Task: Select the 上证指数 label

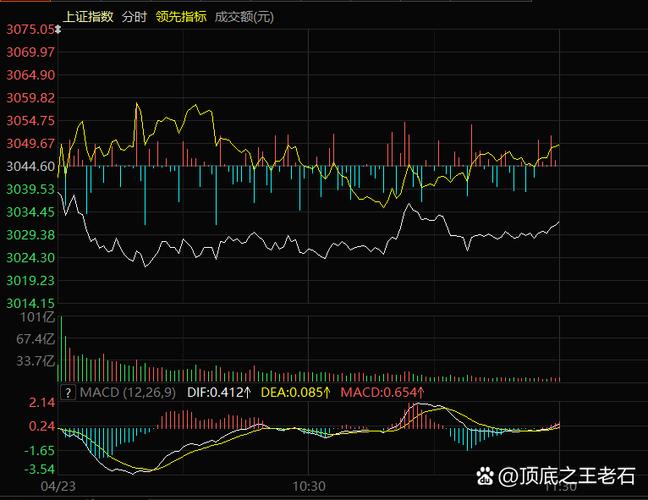Action: tap(88, 17)
